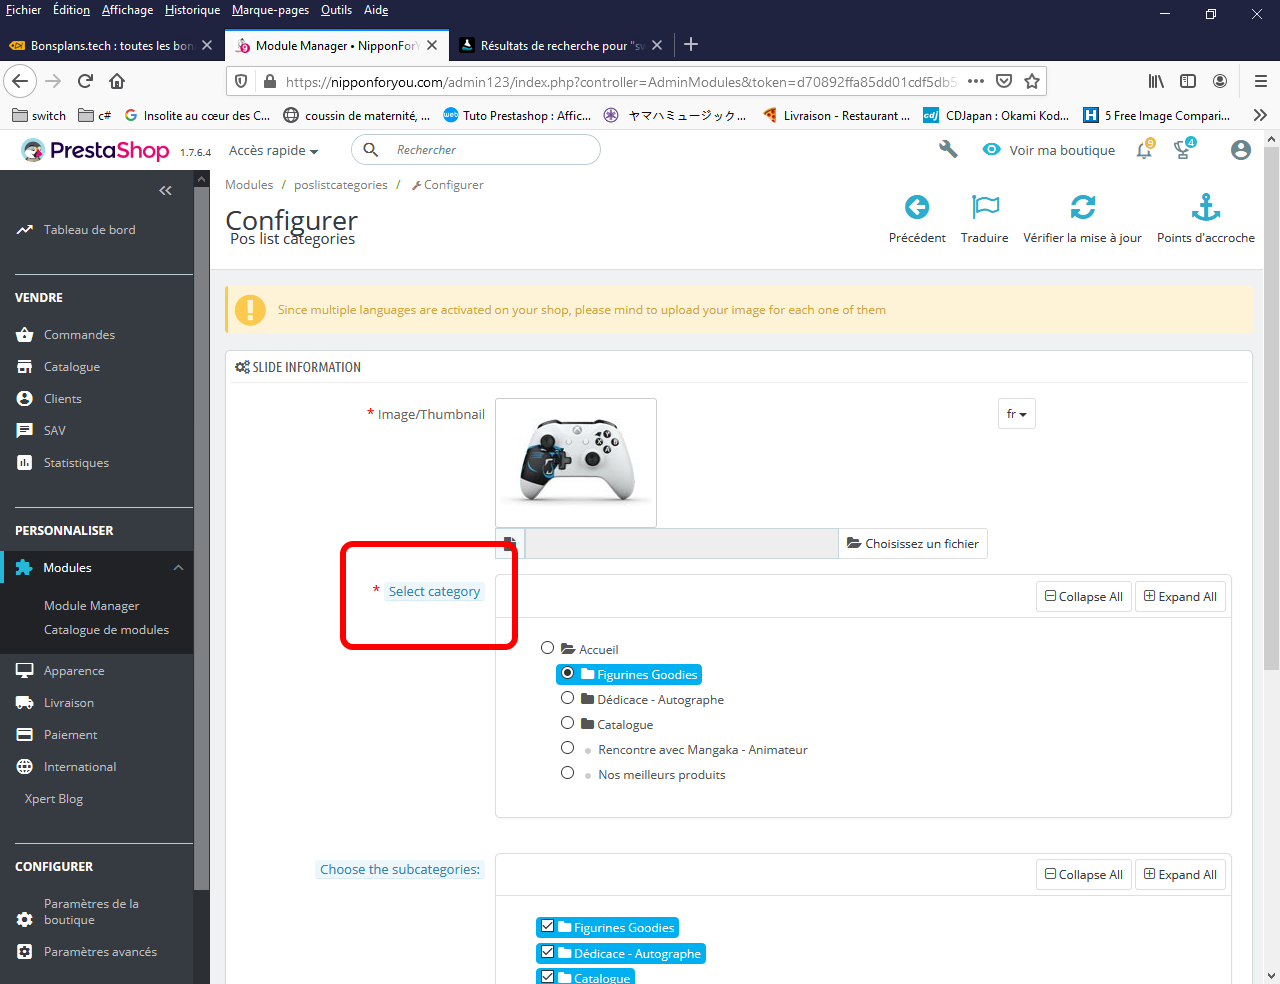Open the fr language dropdown
This screenshot has width=1280, height=984.
point(1016,414)
